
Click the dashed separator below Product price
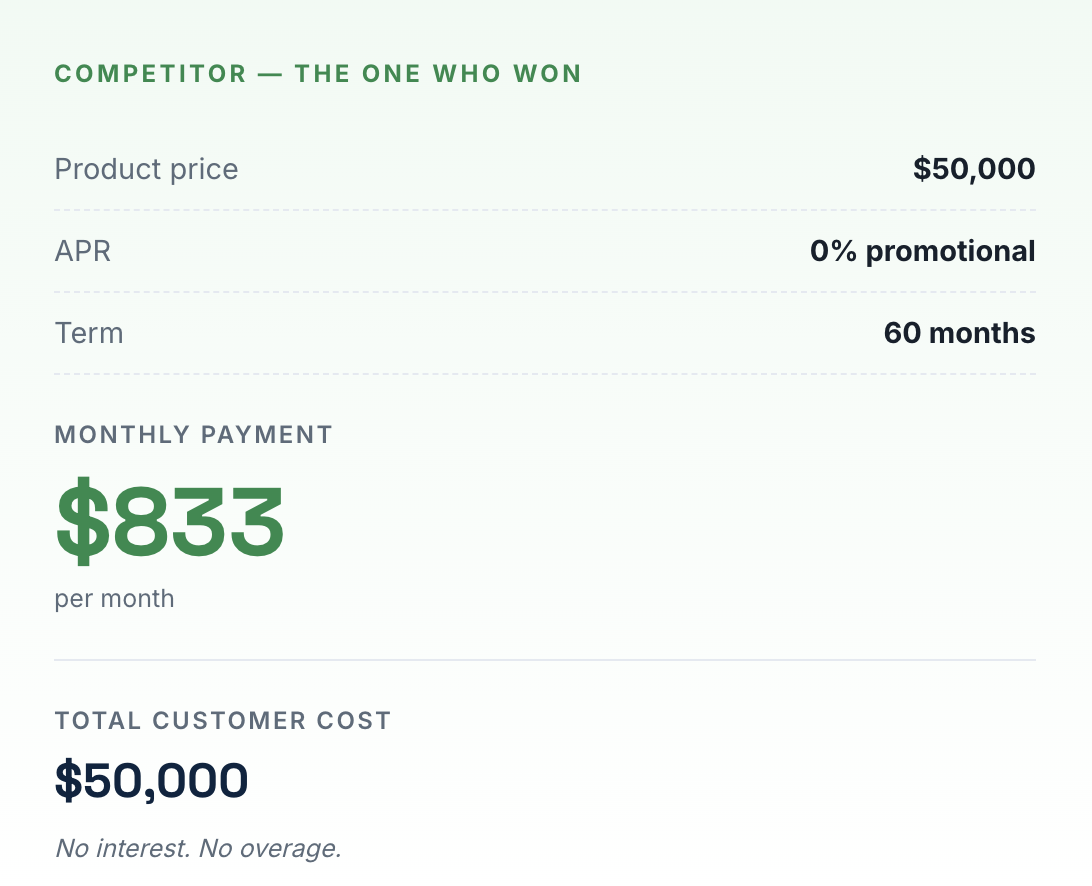click(545, 210)
